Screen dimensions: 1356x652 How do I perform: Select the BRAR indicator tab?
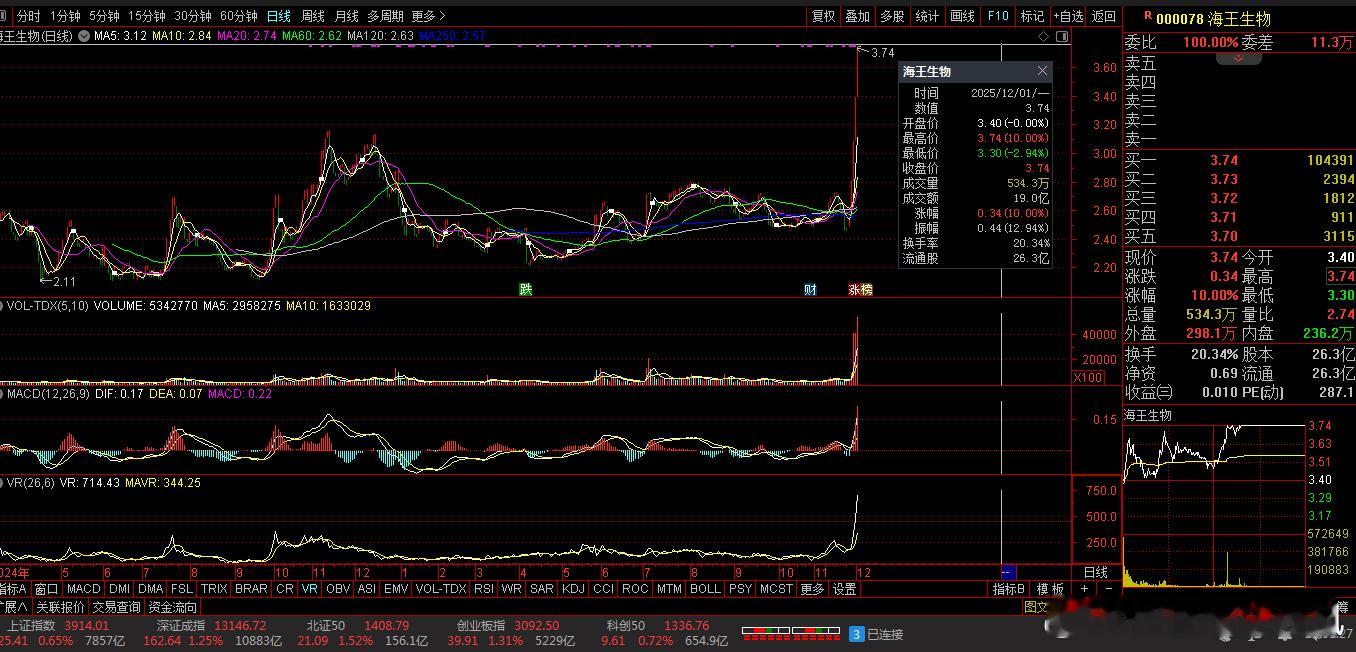(251, 589)
